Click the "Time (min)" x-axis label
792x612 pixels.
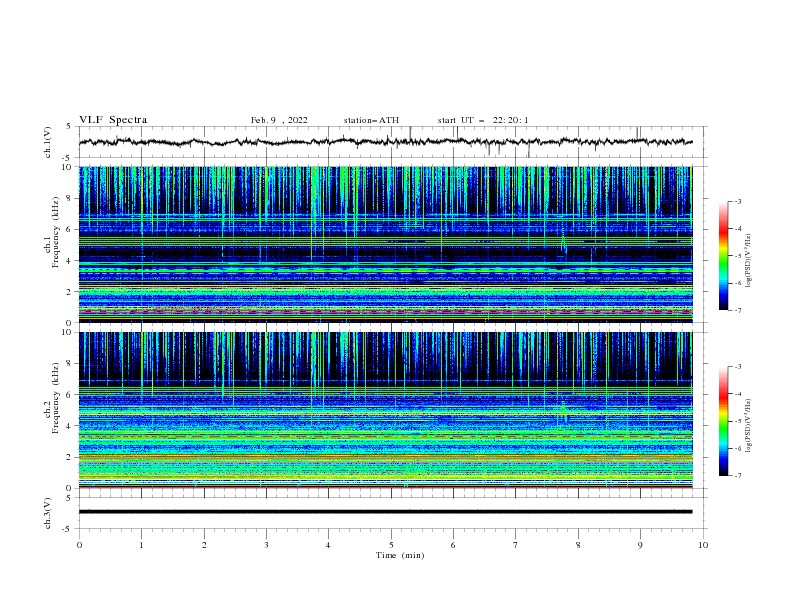coord(400,555)
